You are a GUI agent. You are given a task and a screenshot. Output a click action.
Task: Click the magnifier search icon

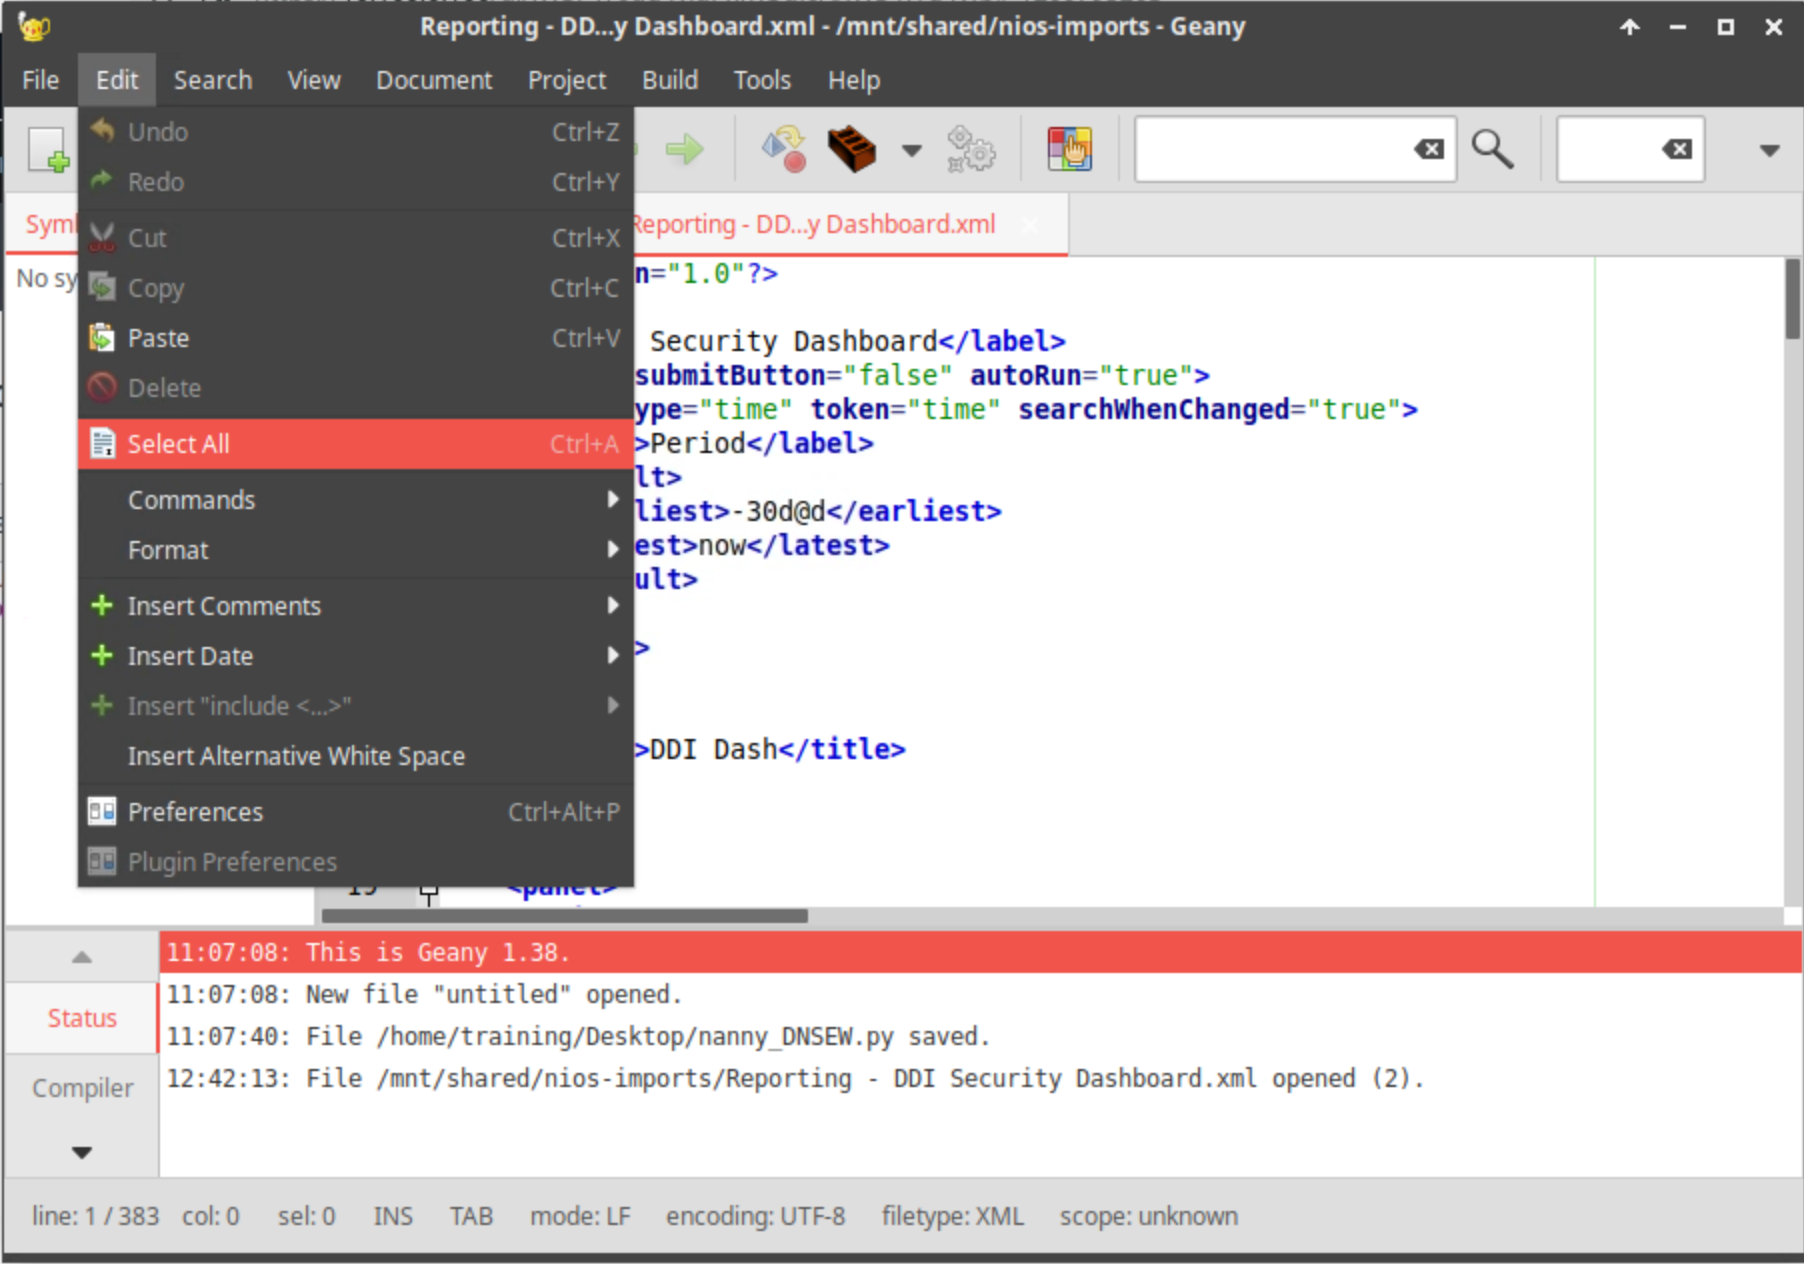1492,150
